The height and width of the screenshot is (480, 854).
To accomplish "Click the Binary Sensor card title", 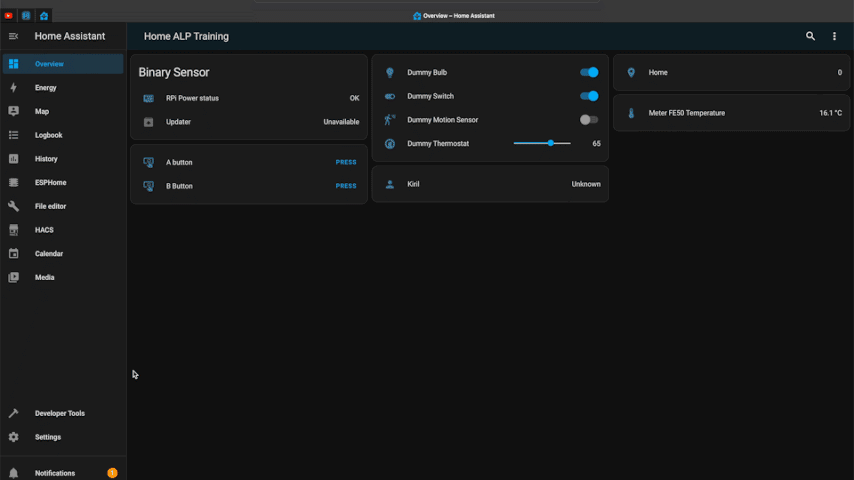I will tap(174, 72).
